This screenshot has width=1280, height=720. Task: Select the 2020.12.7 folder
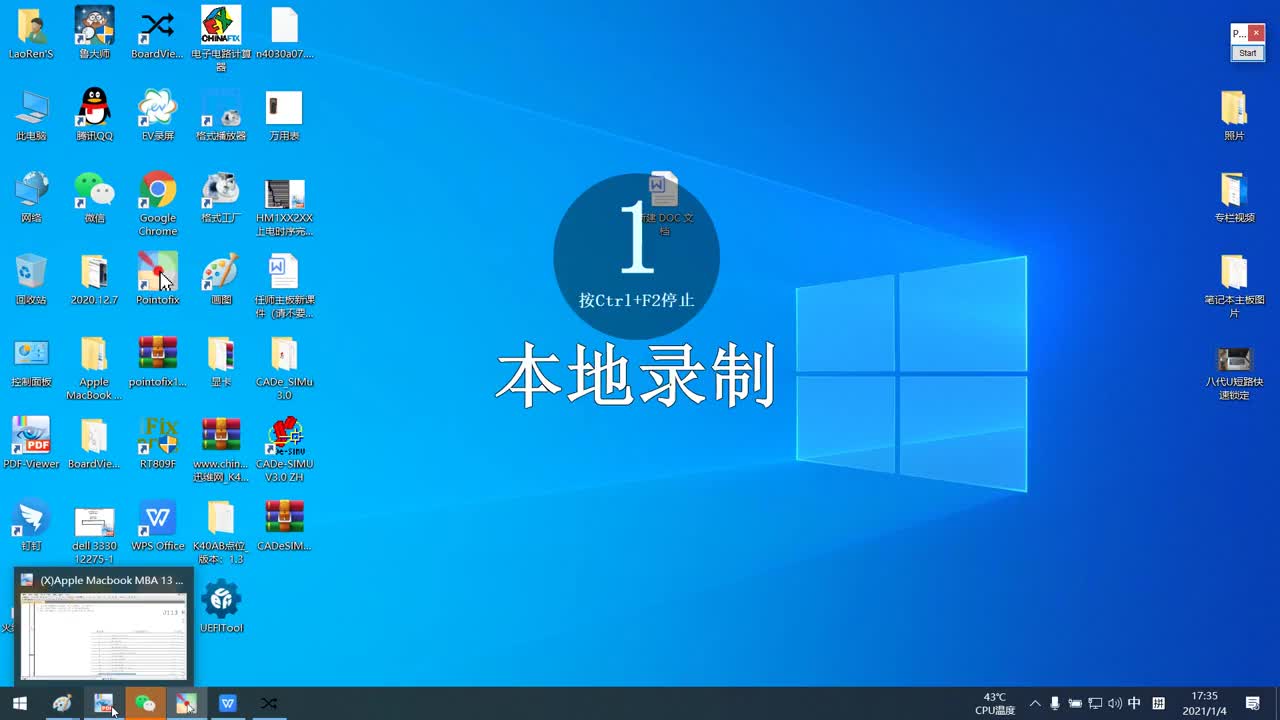coord(94,279)
